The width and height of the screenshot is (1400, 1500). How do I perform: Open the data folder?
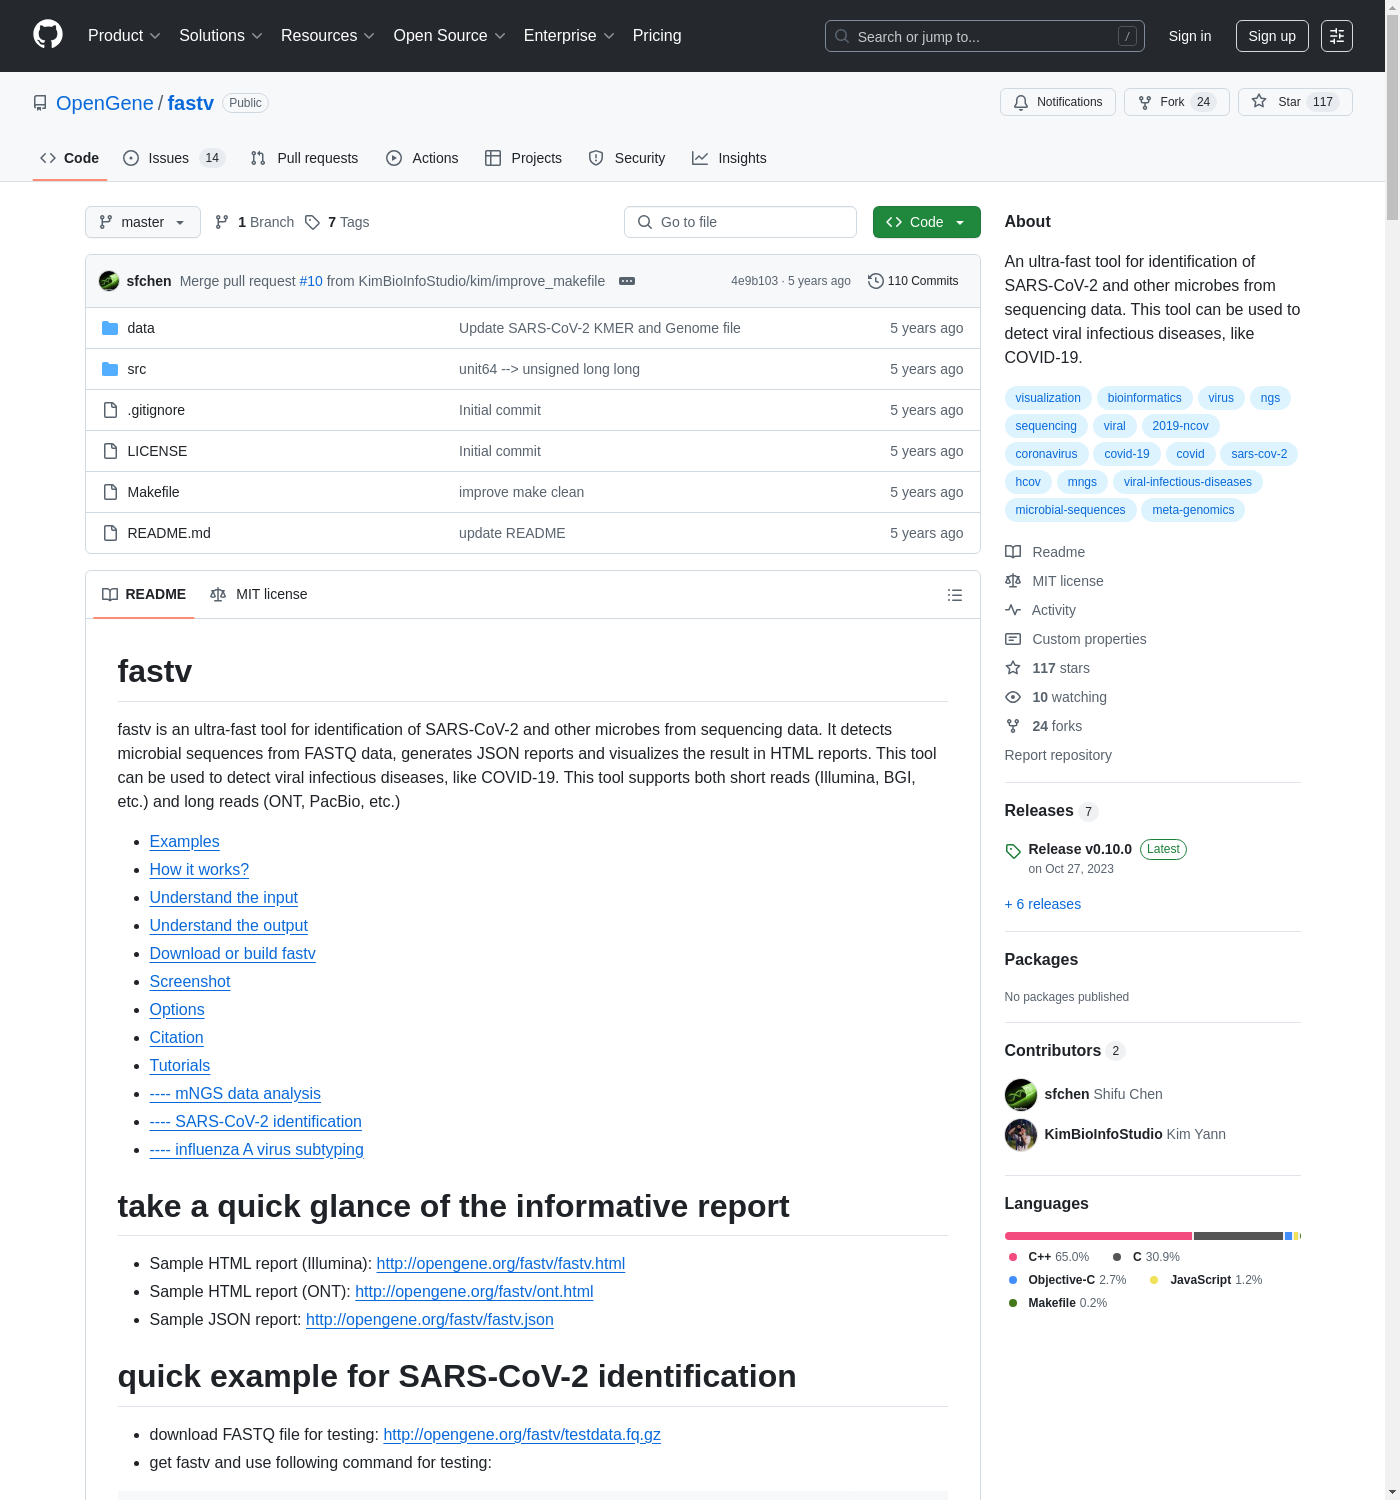point(141,328)
